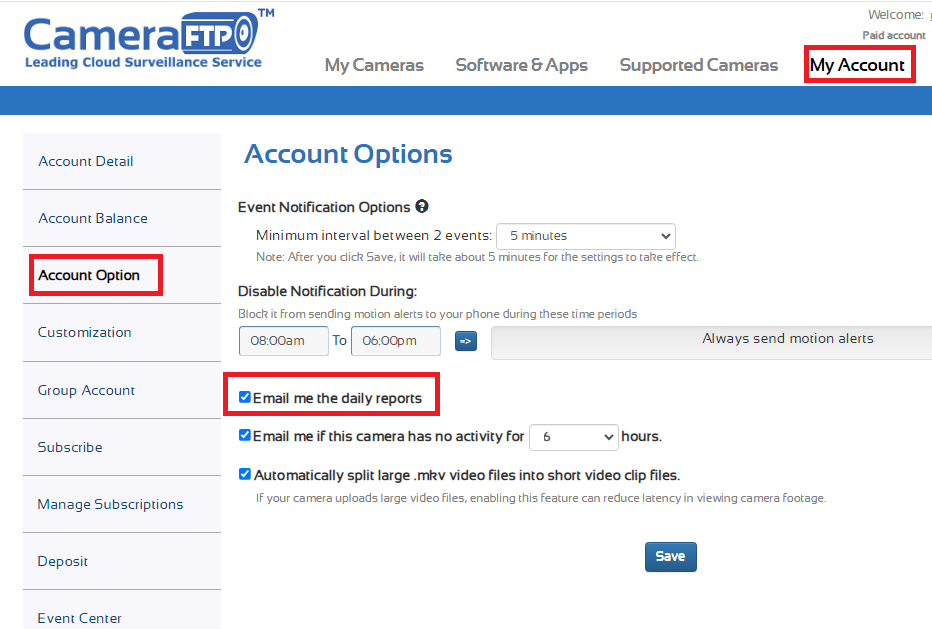
Task: Open the My Account tab
Action: [857, 65]
